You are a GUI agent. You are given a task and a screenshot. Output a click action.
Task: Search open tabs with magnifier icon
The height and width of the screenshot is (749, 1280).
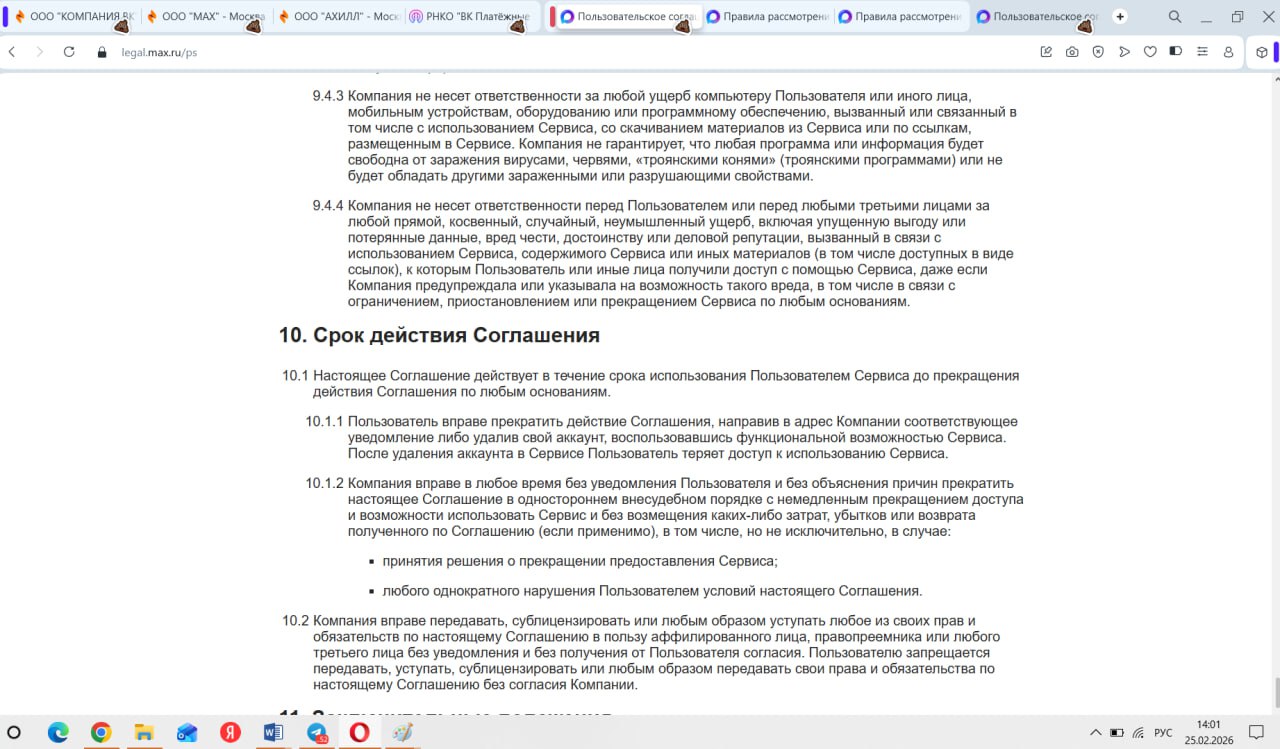tap(1175, 17)
